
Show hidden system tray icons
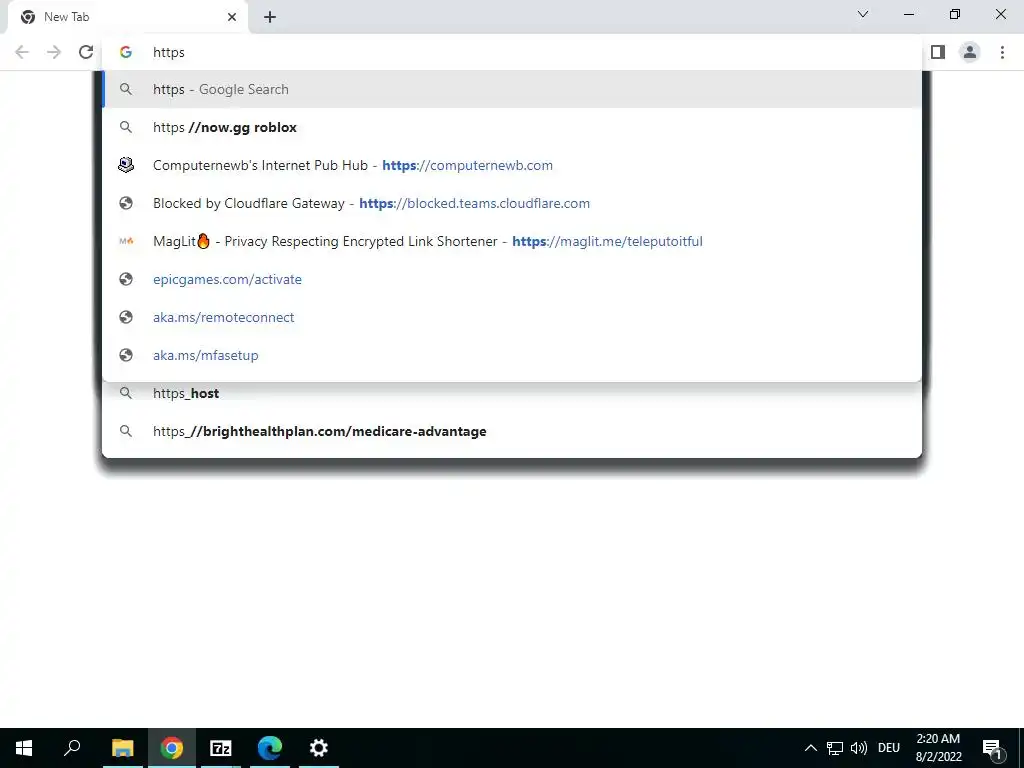click(x=810, y=748)
